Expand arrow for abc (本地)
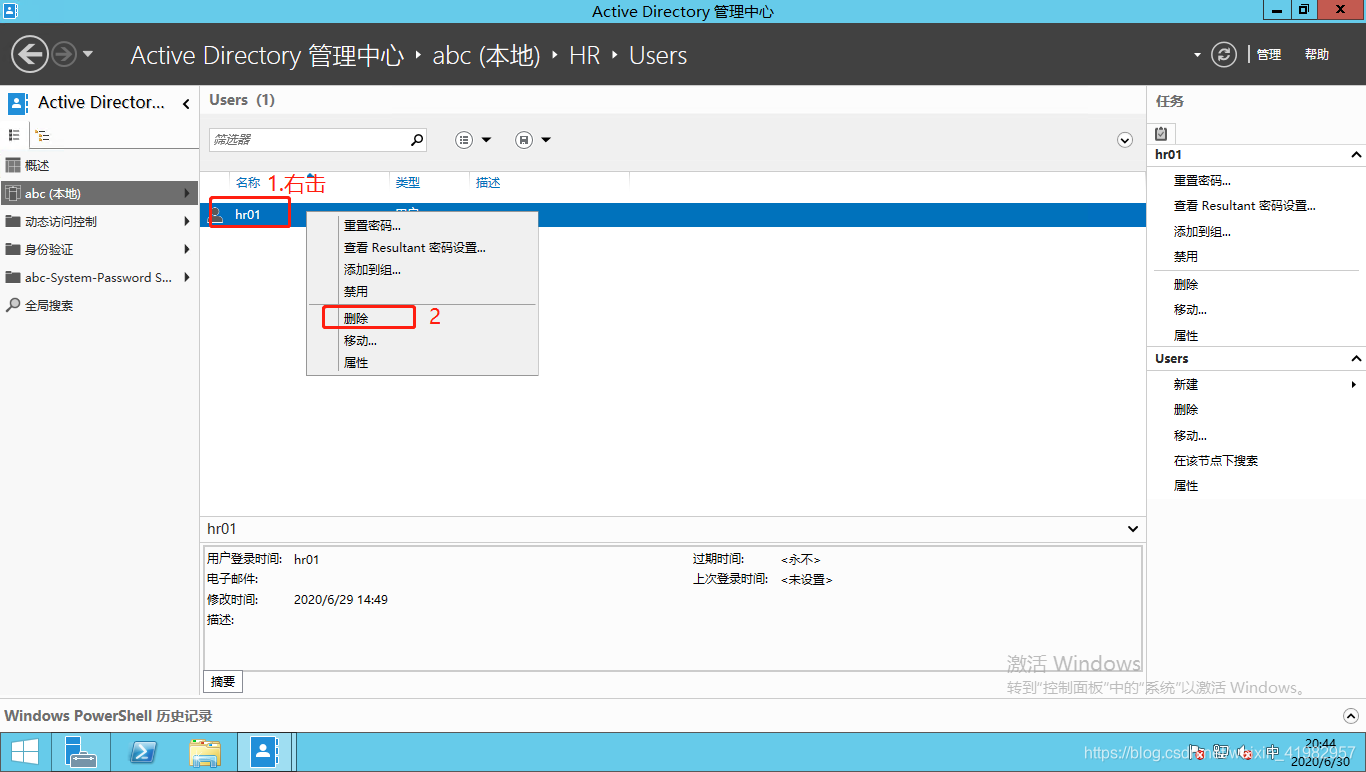Screen dimensions: 1366x772 pyautogui.click(x=187, y=193)
